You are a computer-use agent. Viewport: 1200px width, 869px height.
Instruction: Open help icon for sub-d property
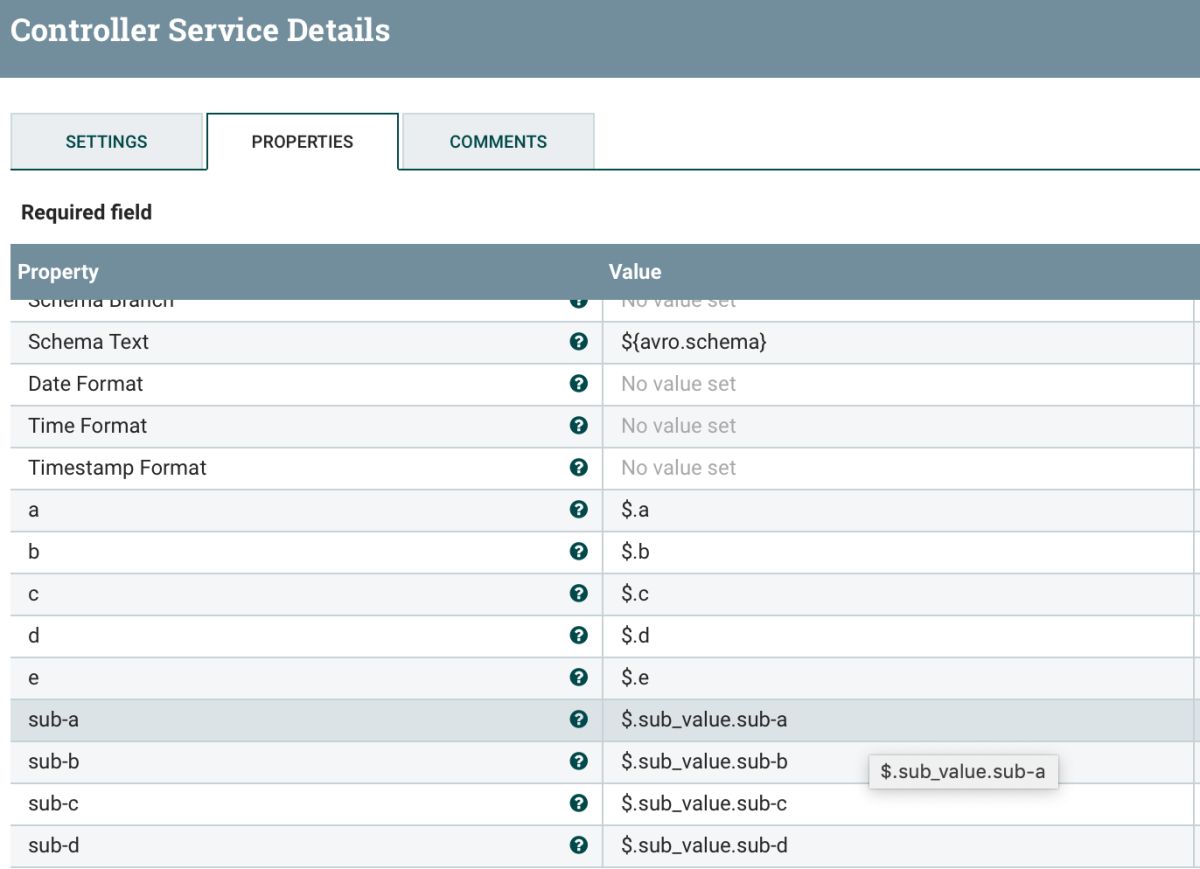(578, 846)
